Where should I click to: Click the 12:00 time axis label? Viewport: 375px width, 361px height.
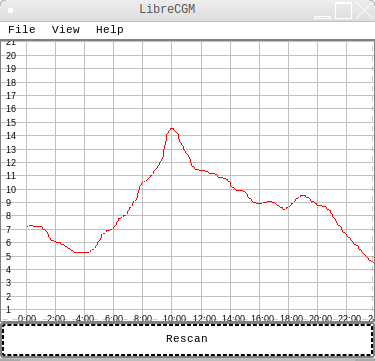point(204,319)
